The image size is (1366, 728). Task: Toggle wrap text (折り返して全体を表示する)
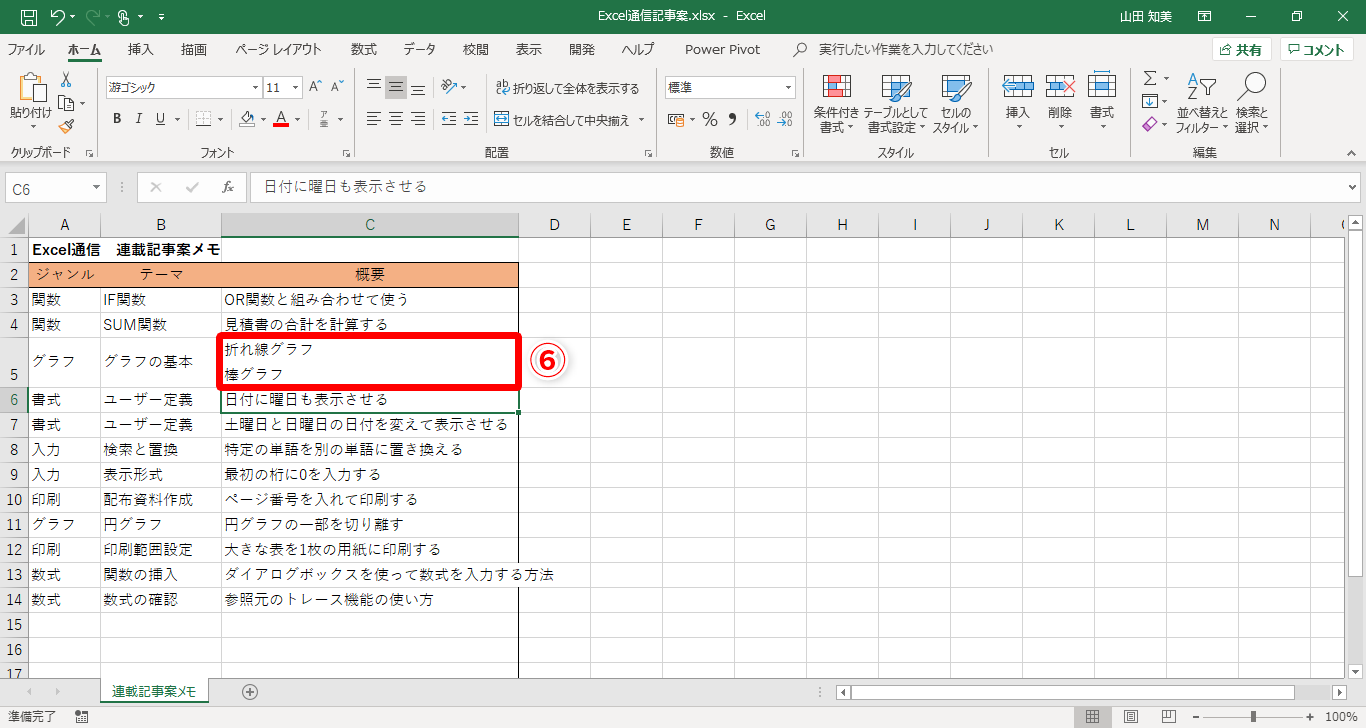coord(567,88)
